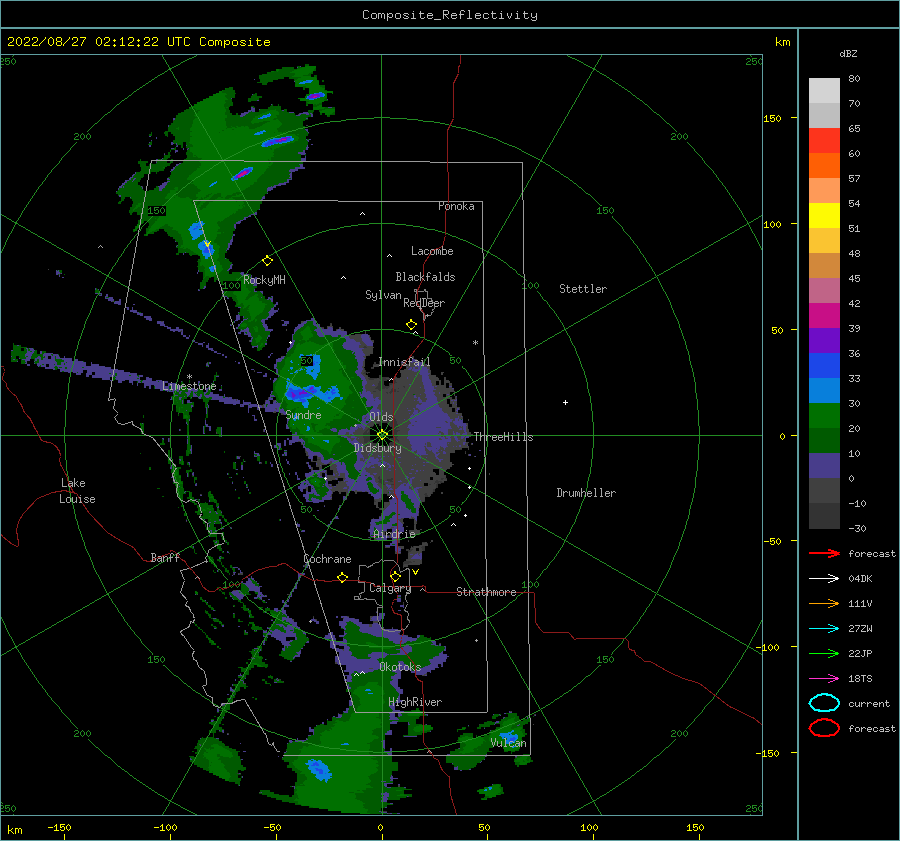Click the Lake Louise label
This screenshot has height=841, width=900.
(77, 491)
